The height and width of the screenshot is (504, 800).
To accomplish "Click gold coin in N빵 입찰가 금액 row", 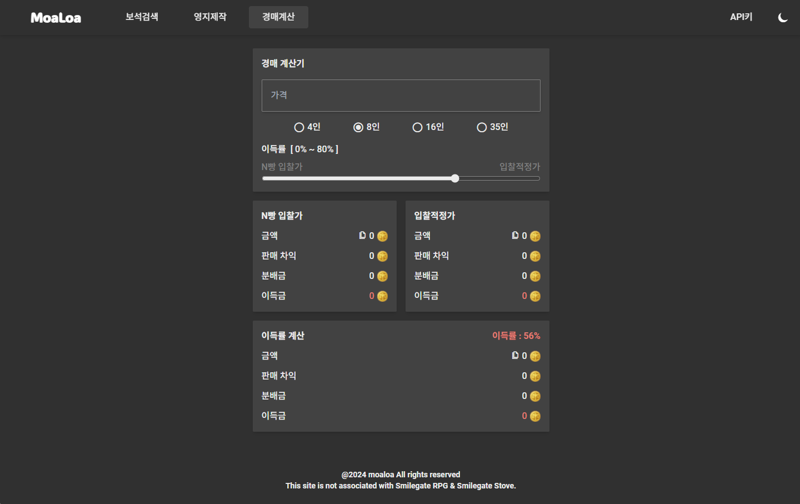I will pyautogui.click(x=382, y=236).
